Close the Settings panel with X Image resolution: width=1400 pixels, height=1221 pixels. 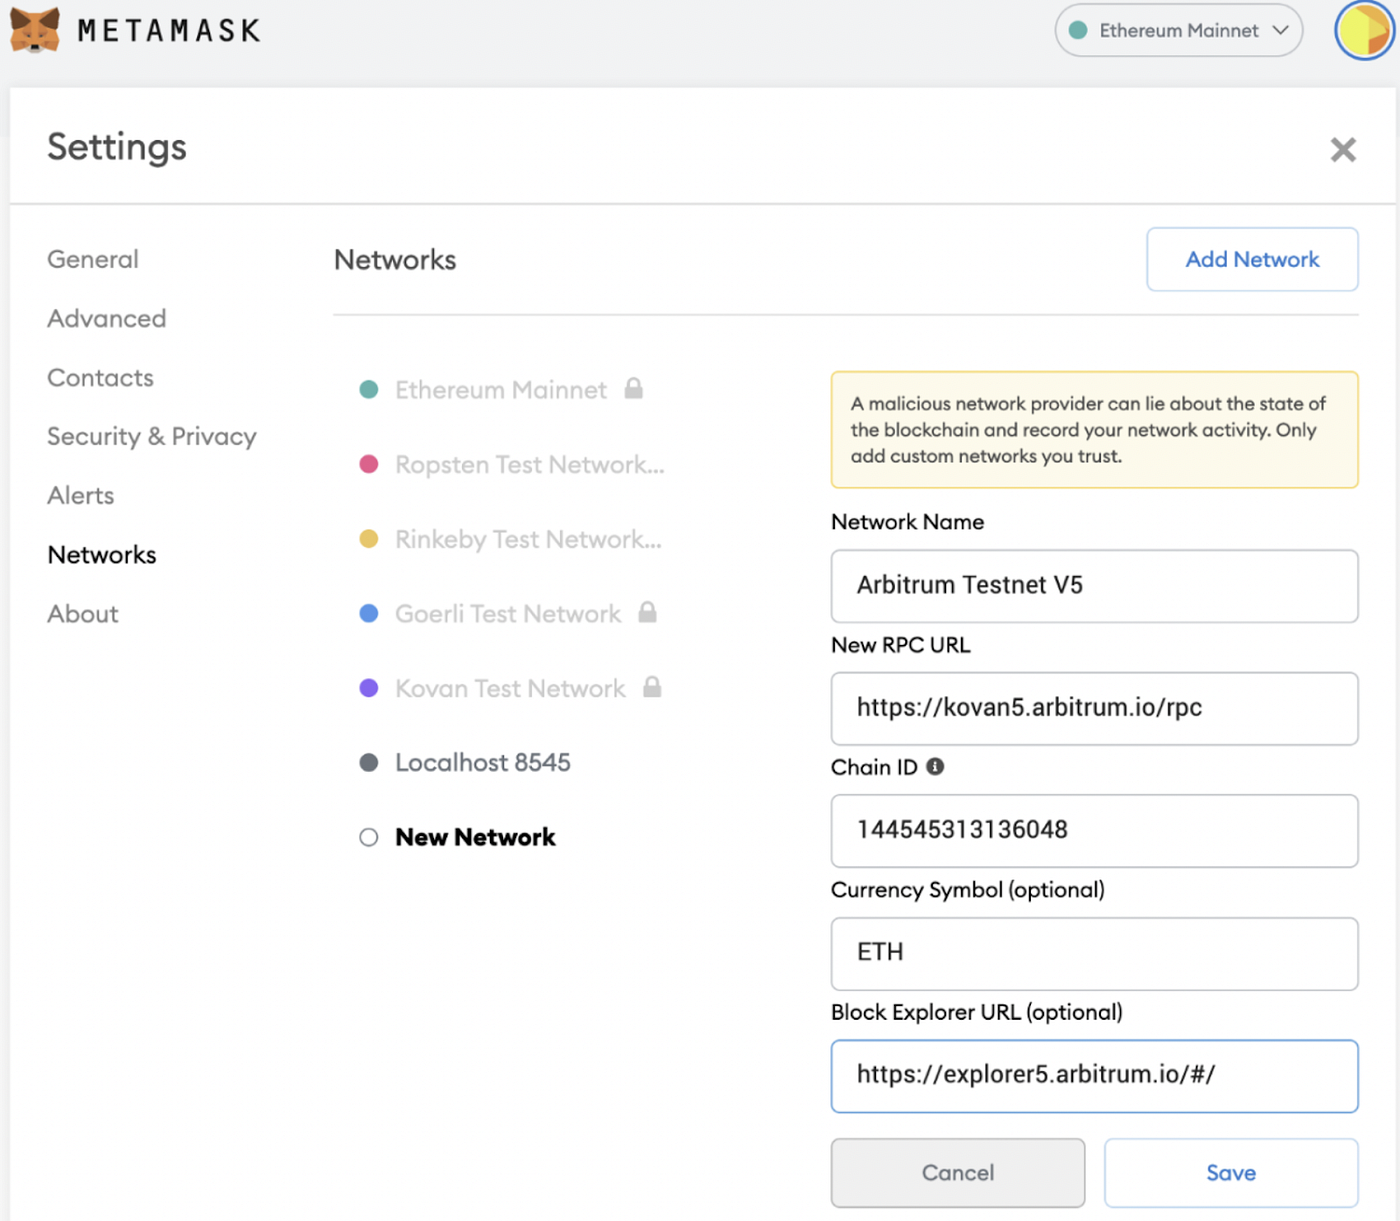tap(1343, 150)
